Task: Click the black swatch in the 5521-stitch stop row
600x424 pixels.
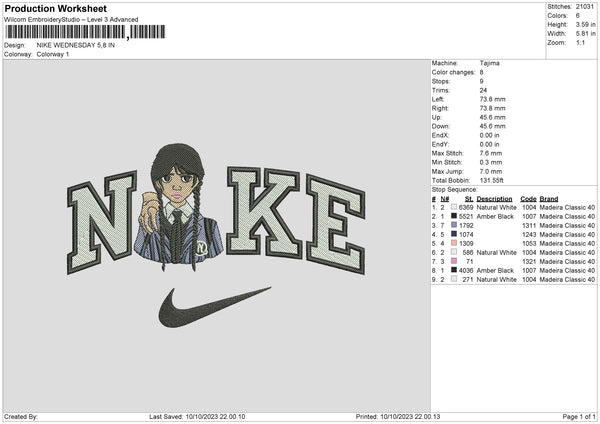Action: click(454, 216)
